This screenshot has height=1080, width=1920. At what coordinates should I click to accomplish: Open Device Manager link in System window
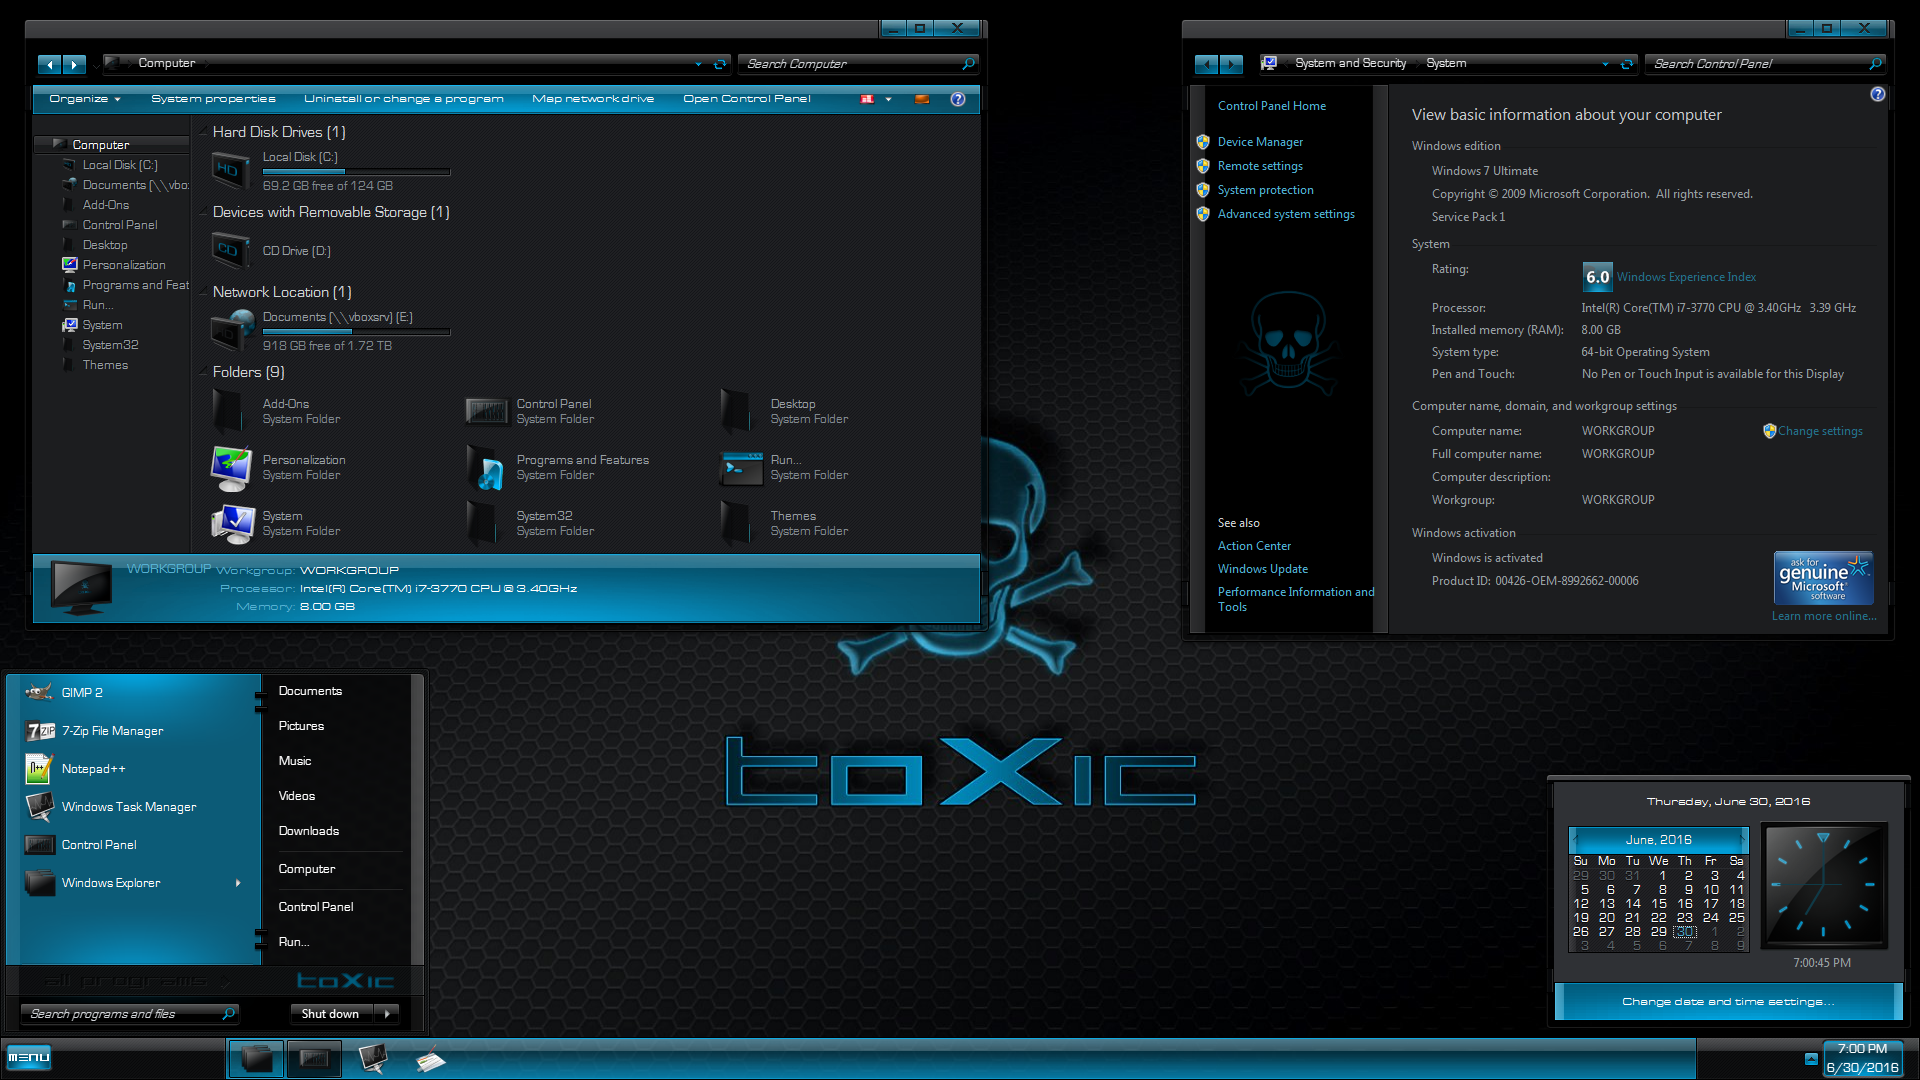click(1260, 142)
